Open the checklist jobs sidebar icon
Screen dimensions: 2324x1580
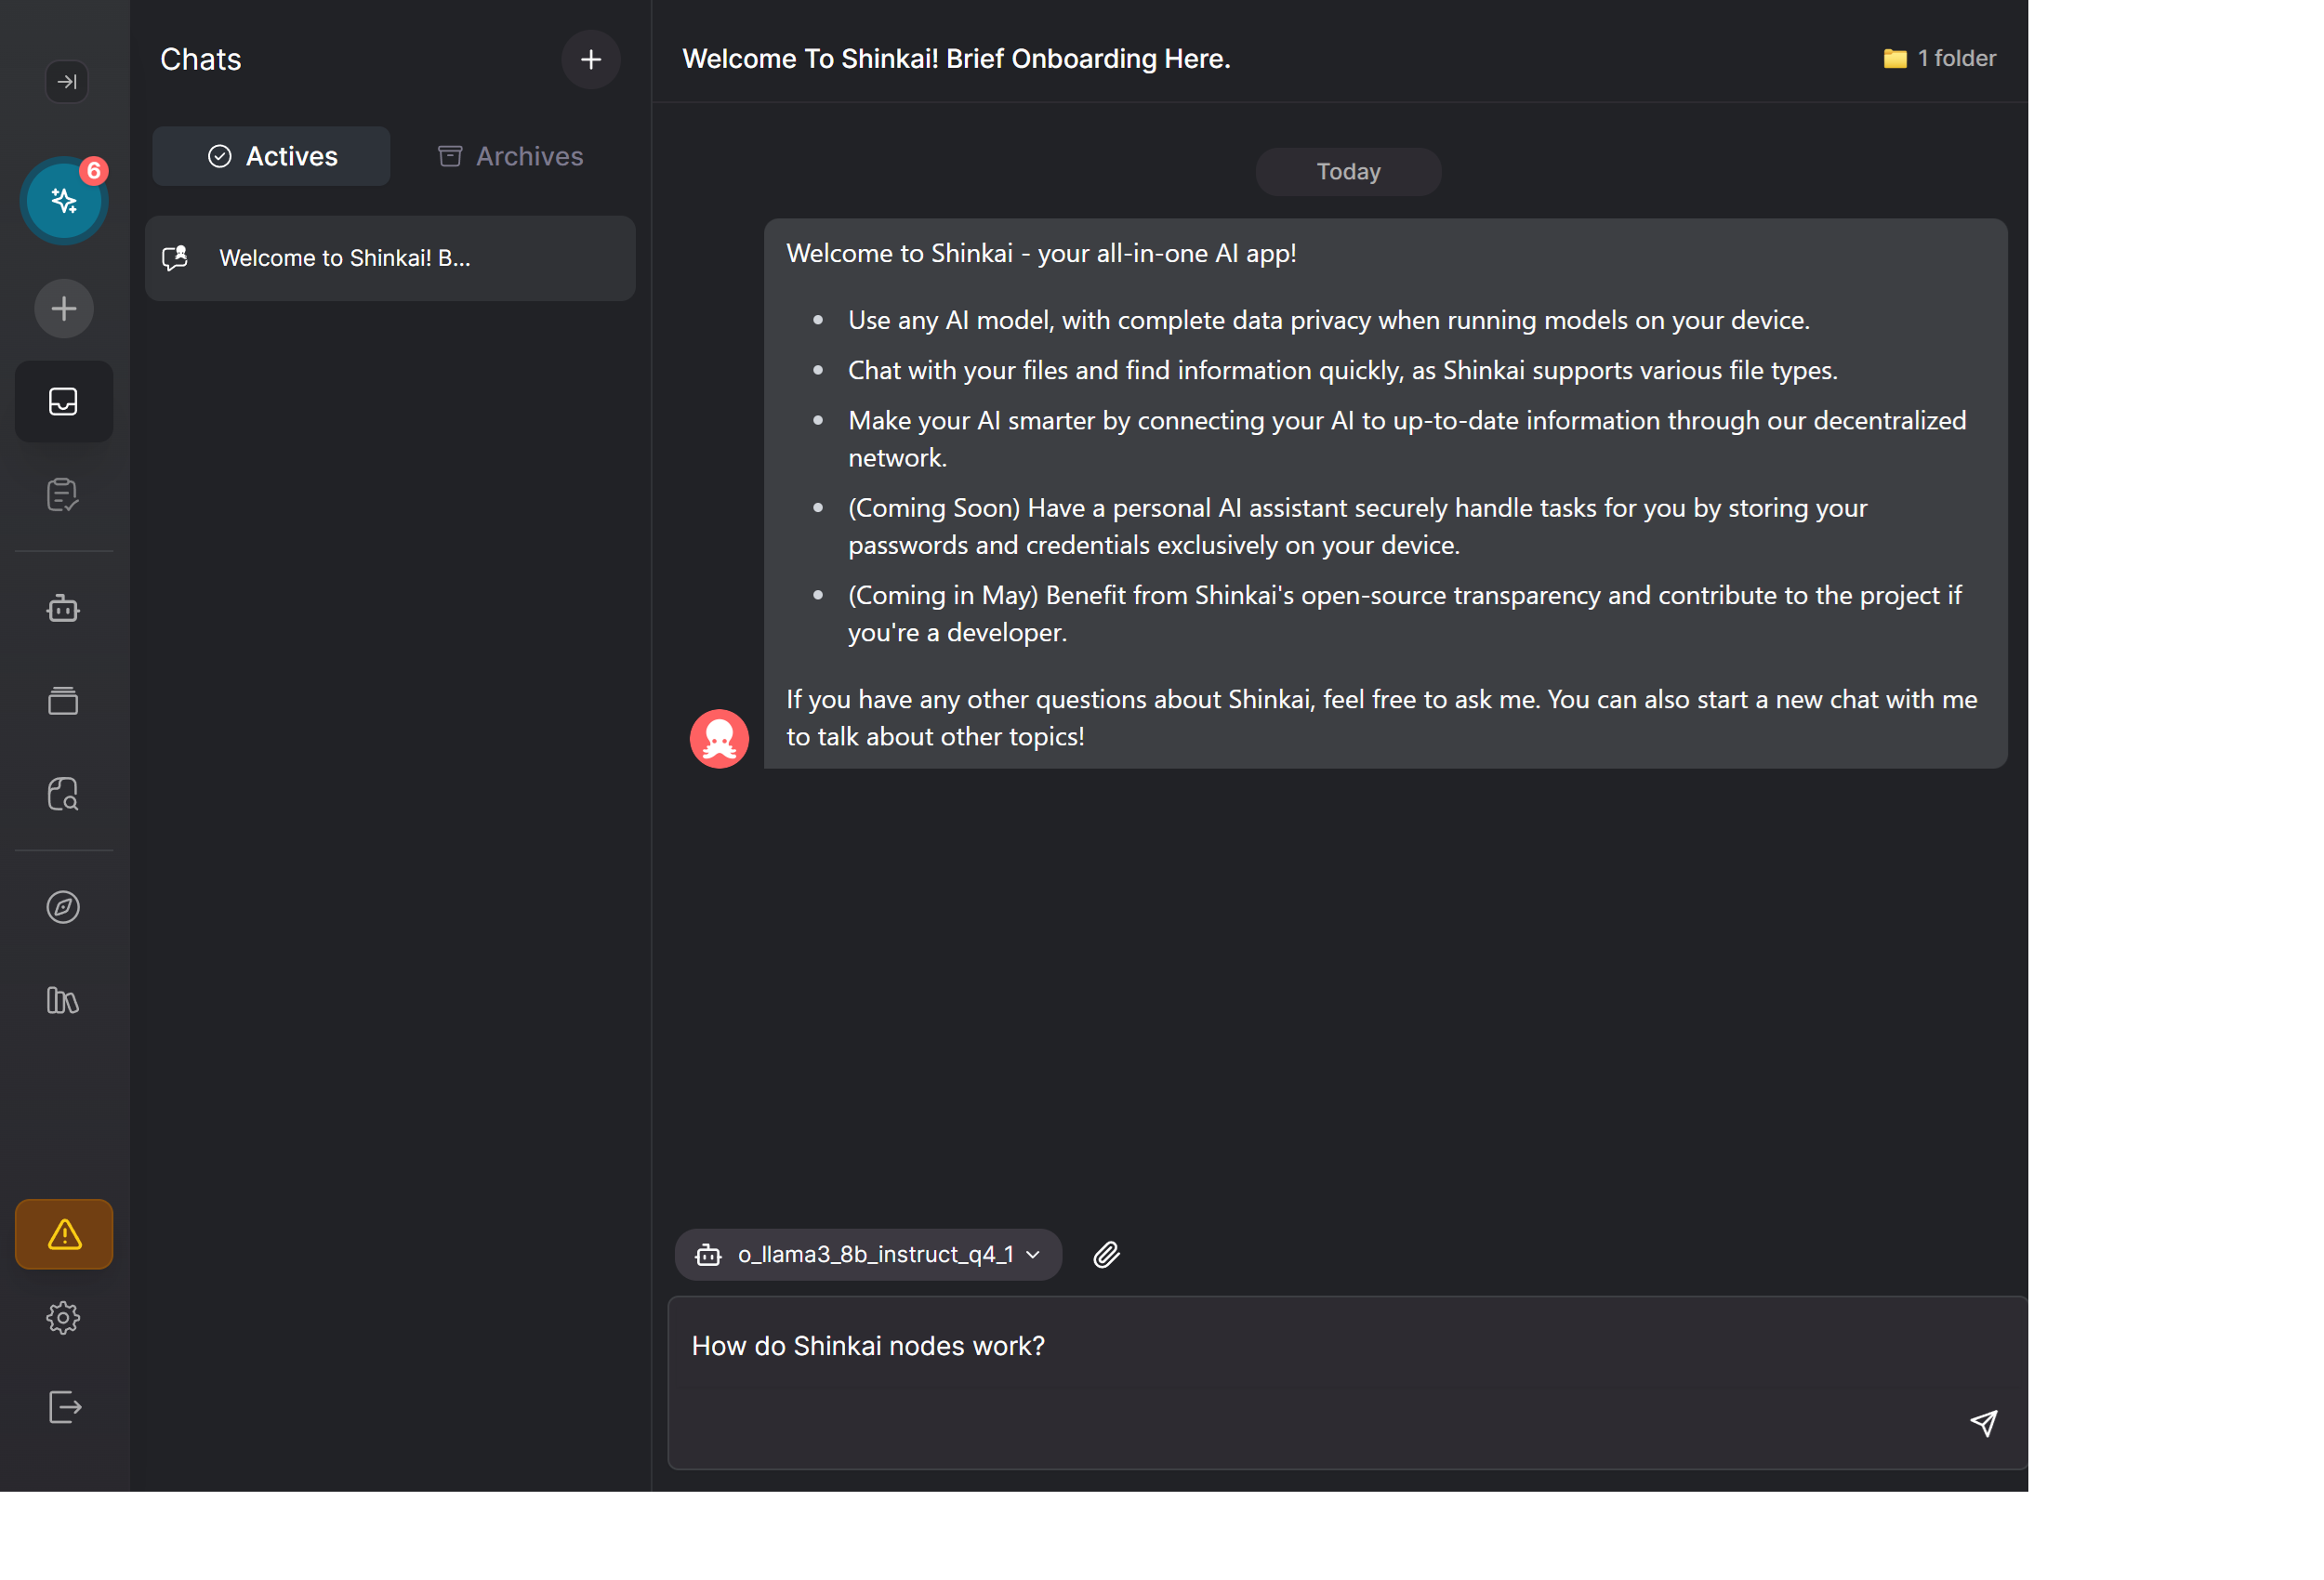(64, 494)
